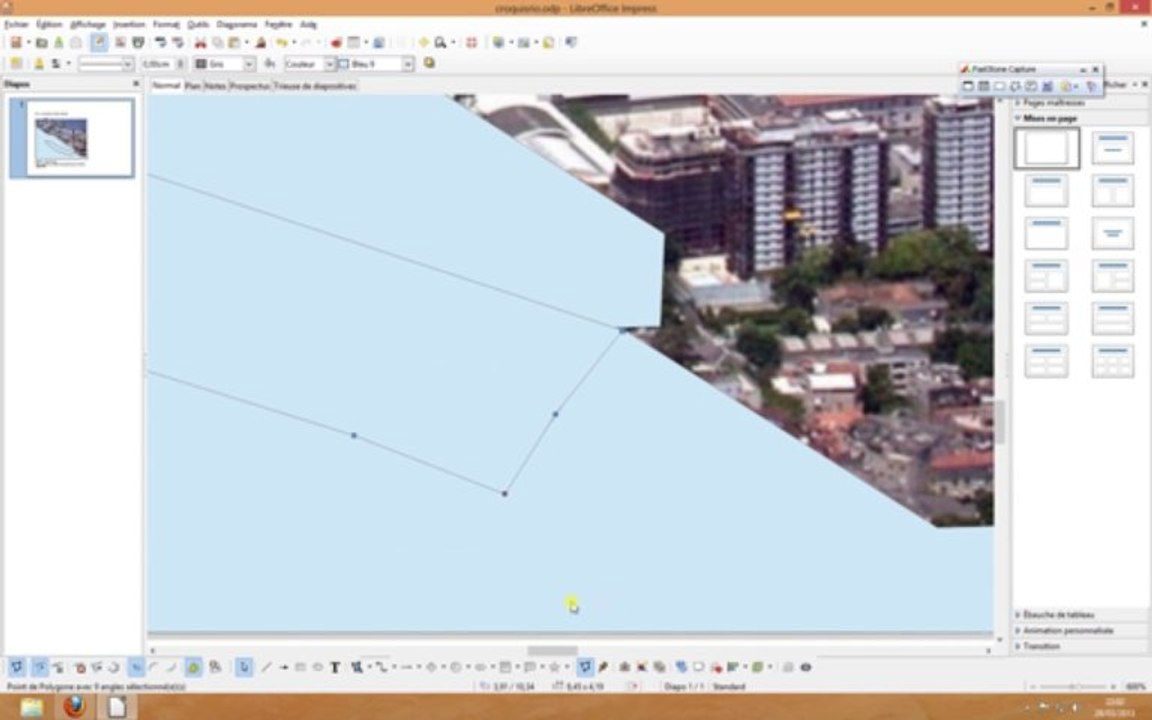Image resolution: width=1152 pixels, height=720 pixels.
Task: Open the fill type Couleur dropdown
Action: (x=330, y=64)
